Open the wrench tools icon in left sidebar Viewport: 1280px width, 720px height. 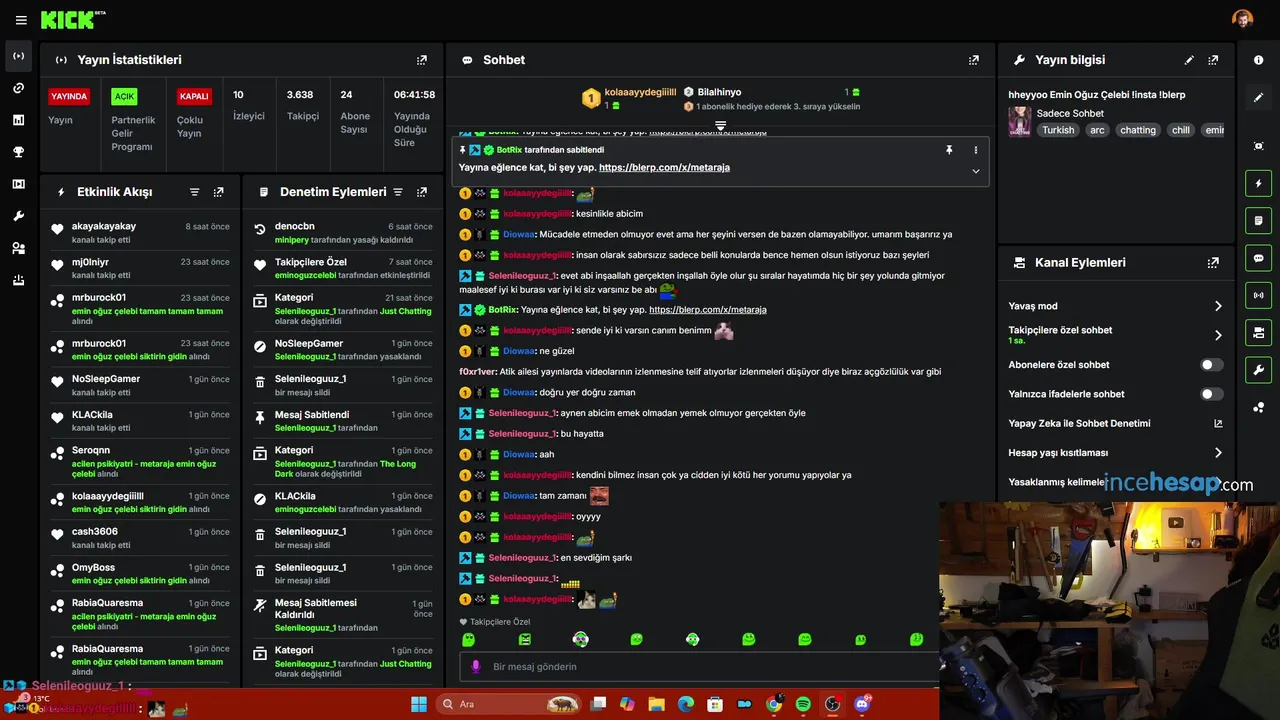(x=18, y=216)
